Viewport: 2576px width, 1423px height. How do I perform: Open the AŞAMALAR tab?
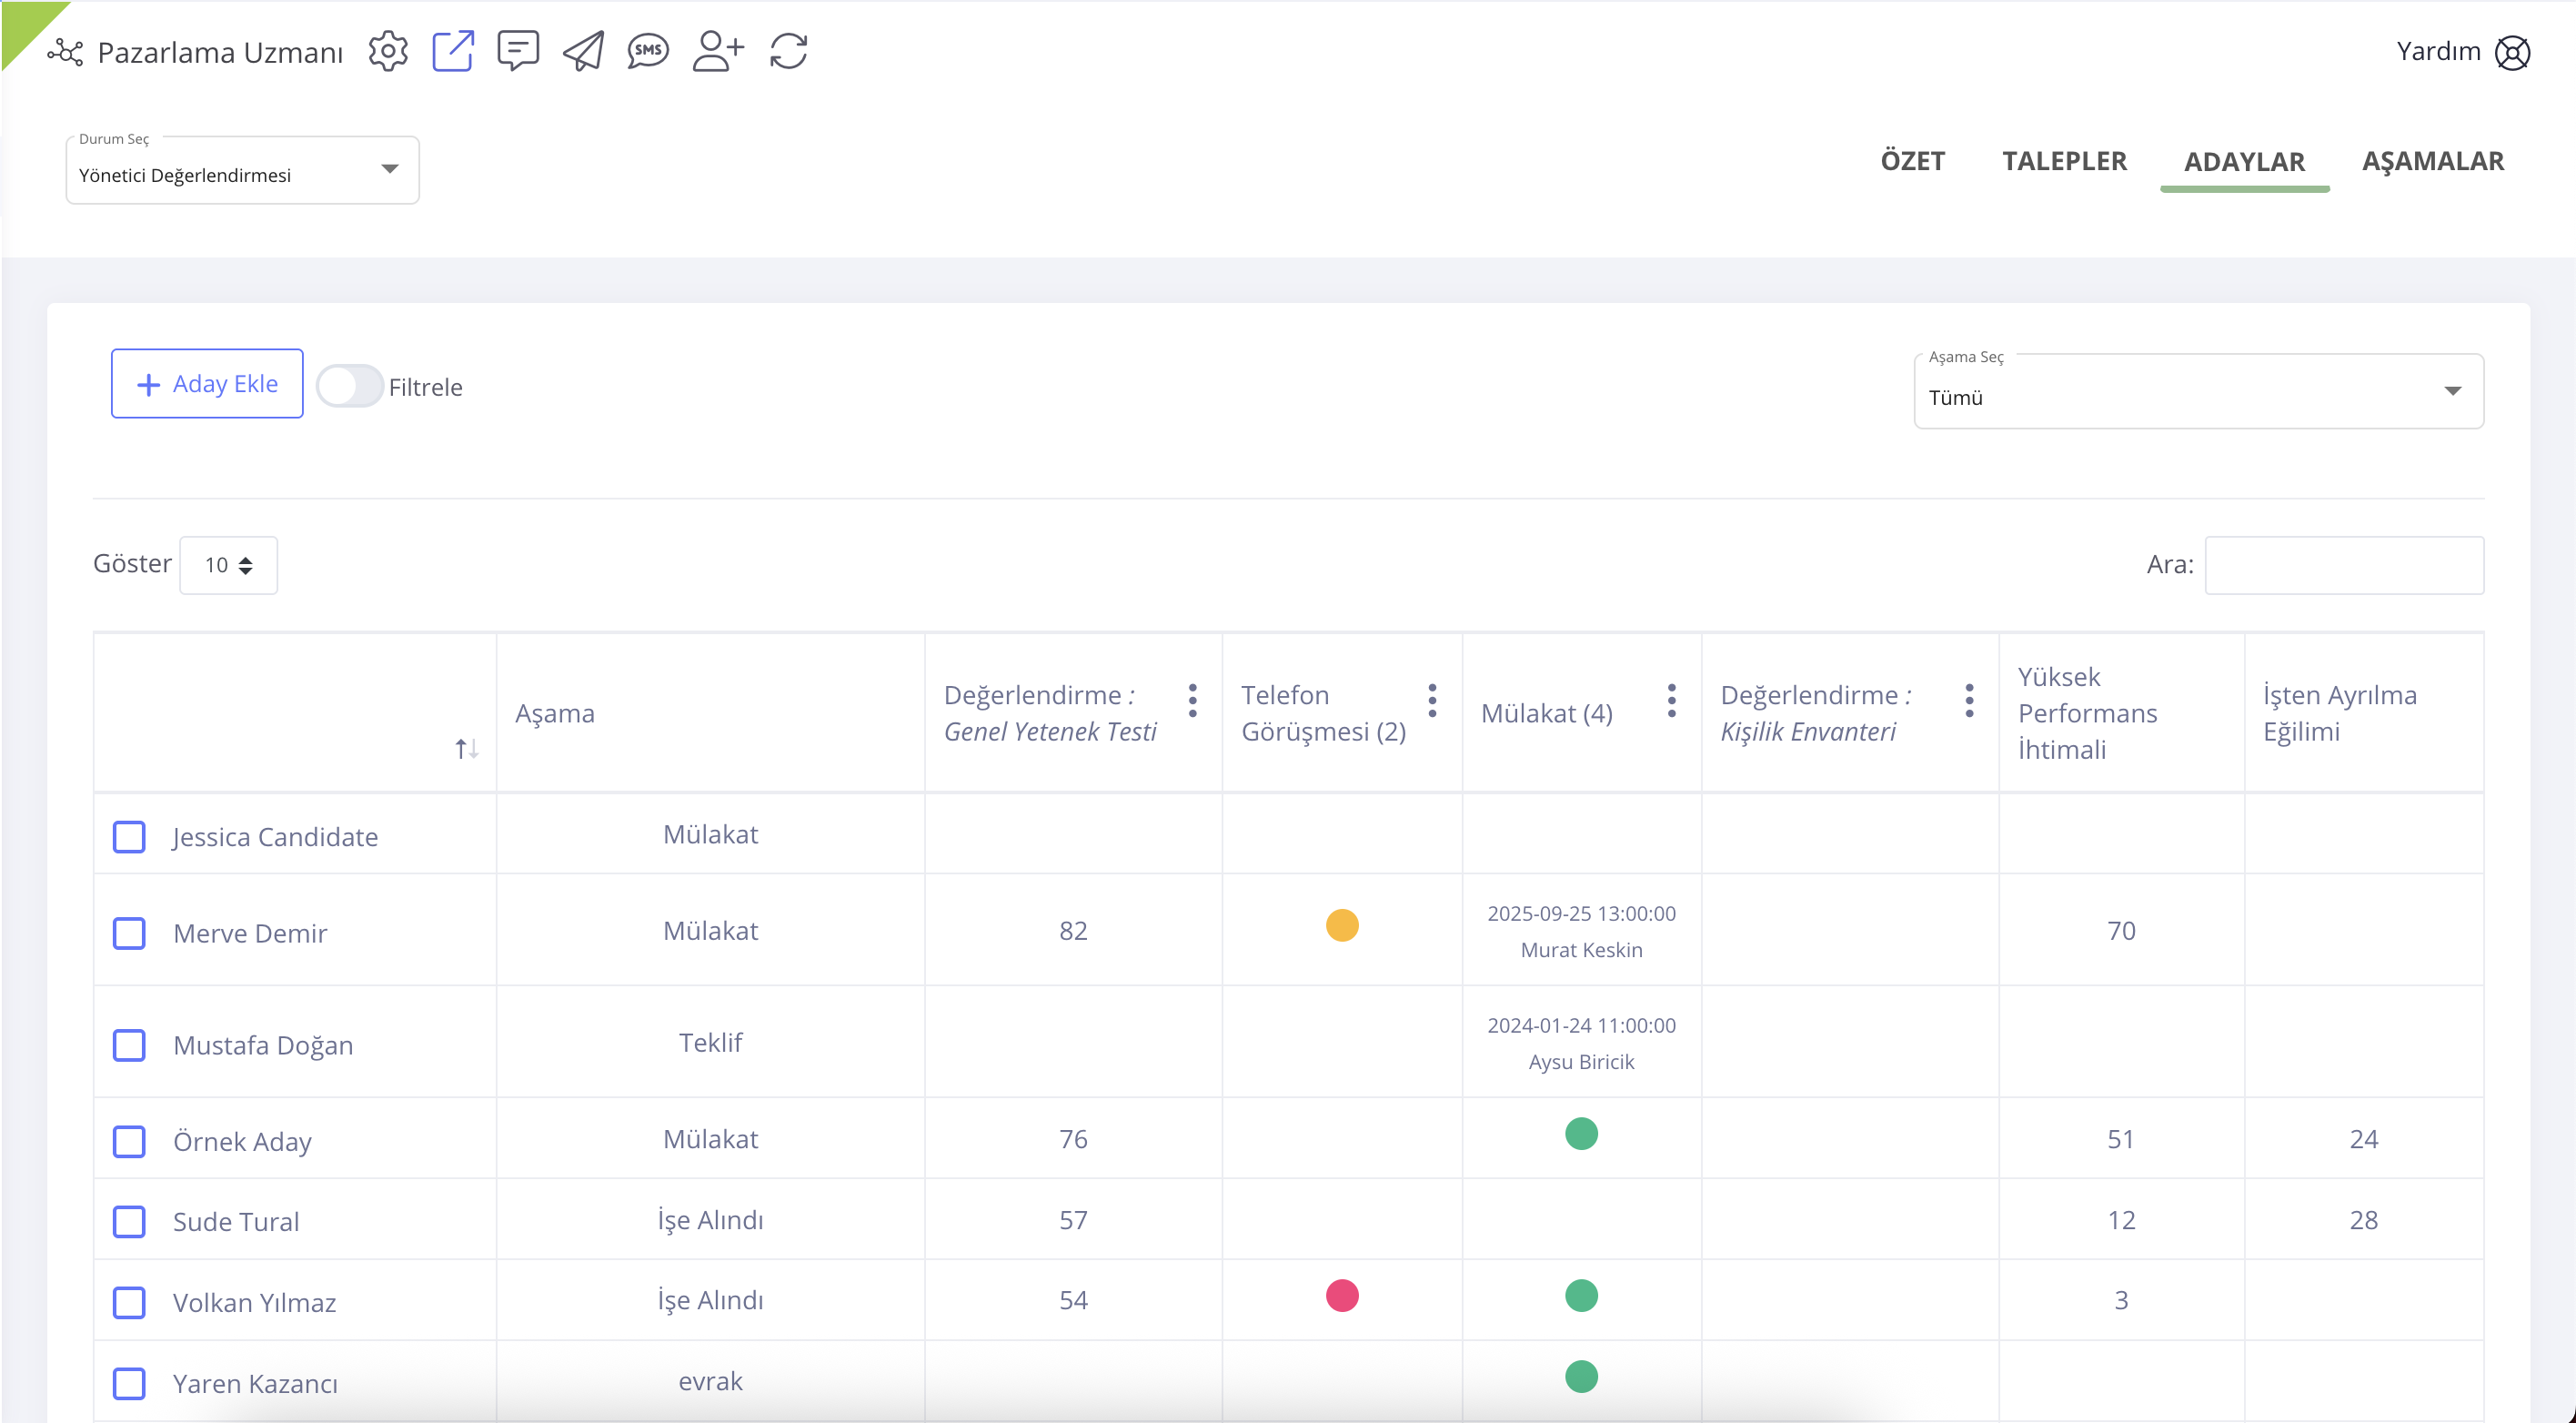coord(2432,161)
